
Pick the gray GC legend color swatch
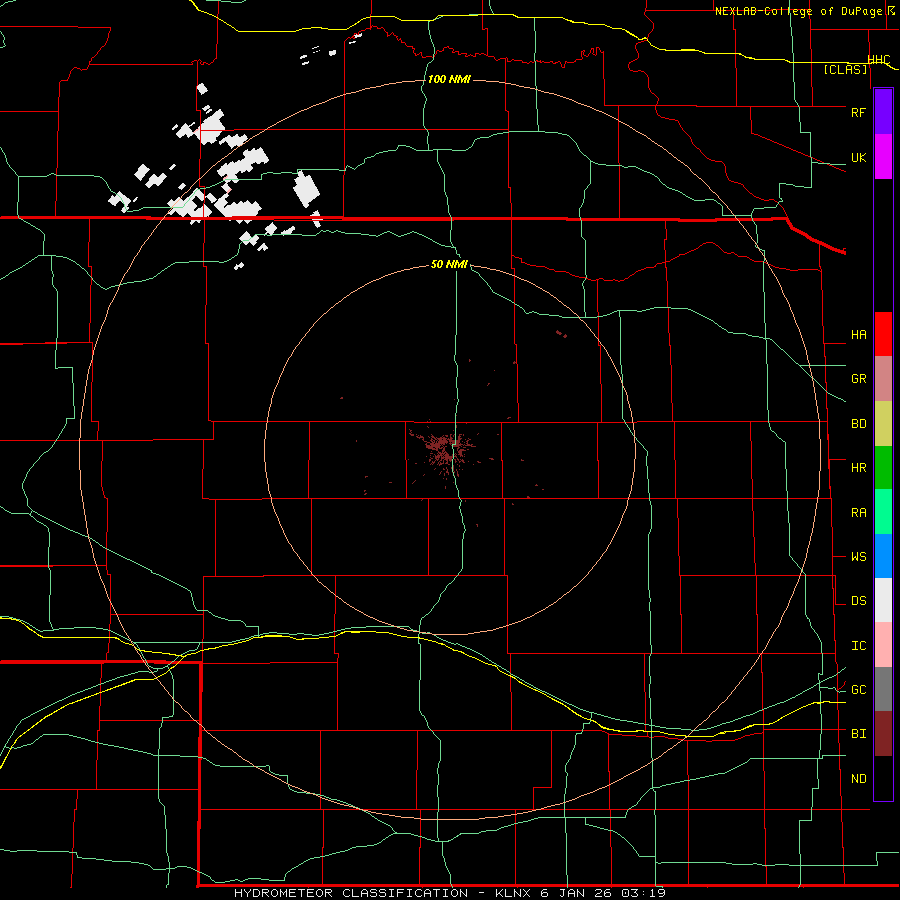pyautogui.click(x=883, y=689)
